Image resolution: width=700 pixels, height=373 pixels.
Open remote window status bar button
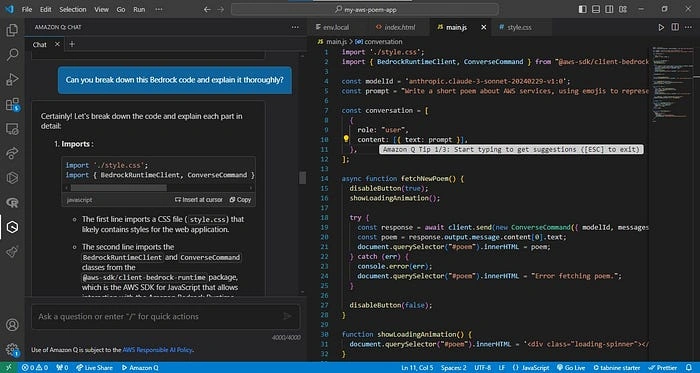click(8, 368)
